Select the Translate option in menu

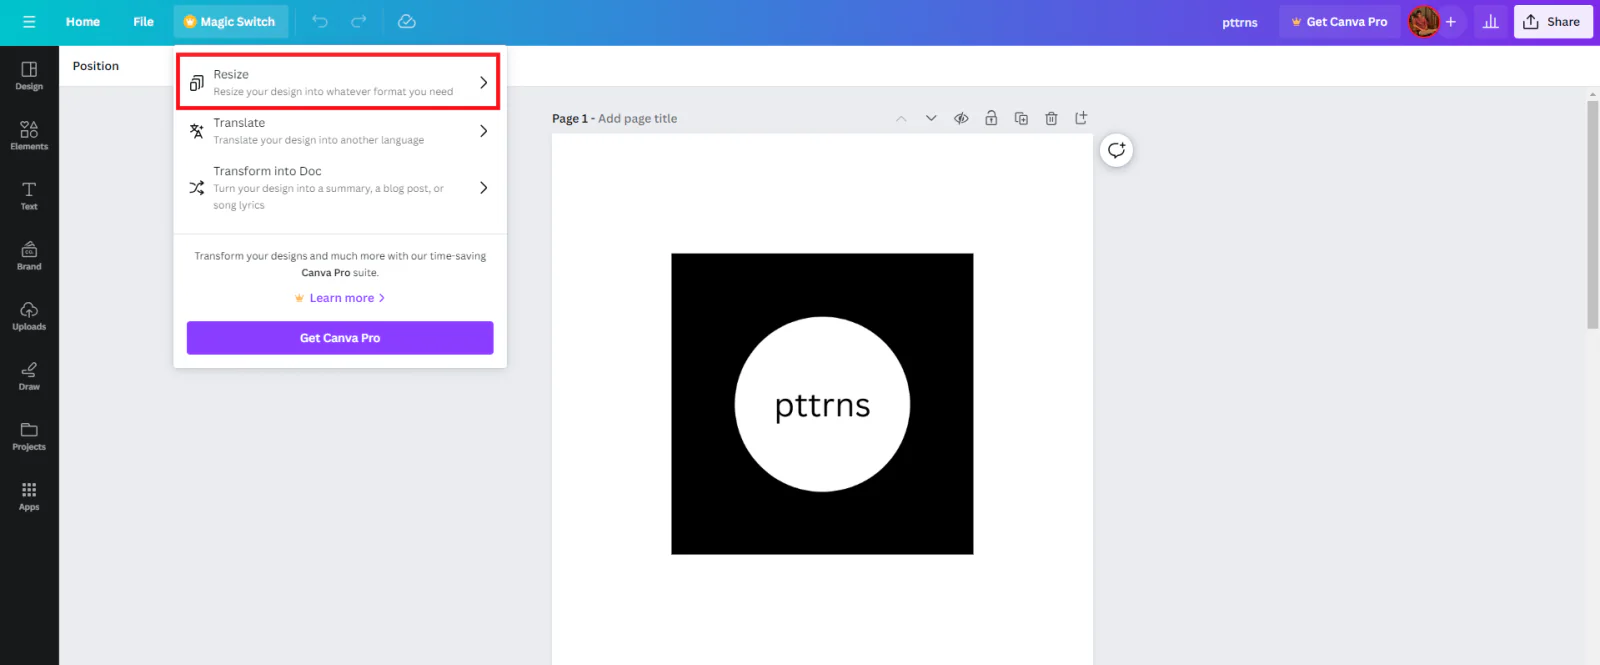338,131
